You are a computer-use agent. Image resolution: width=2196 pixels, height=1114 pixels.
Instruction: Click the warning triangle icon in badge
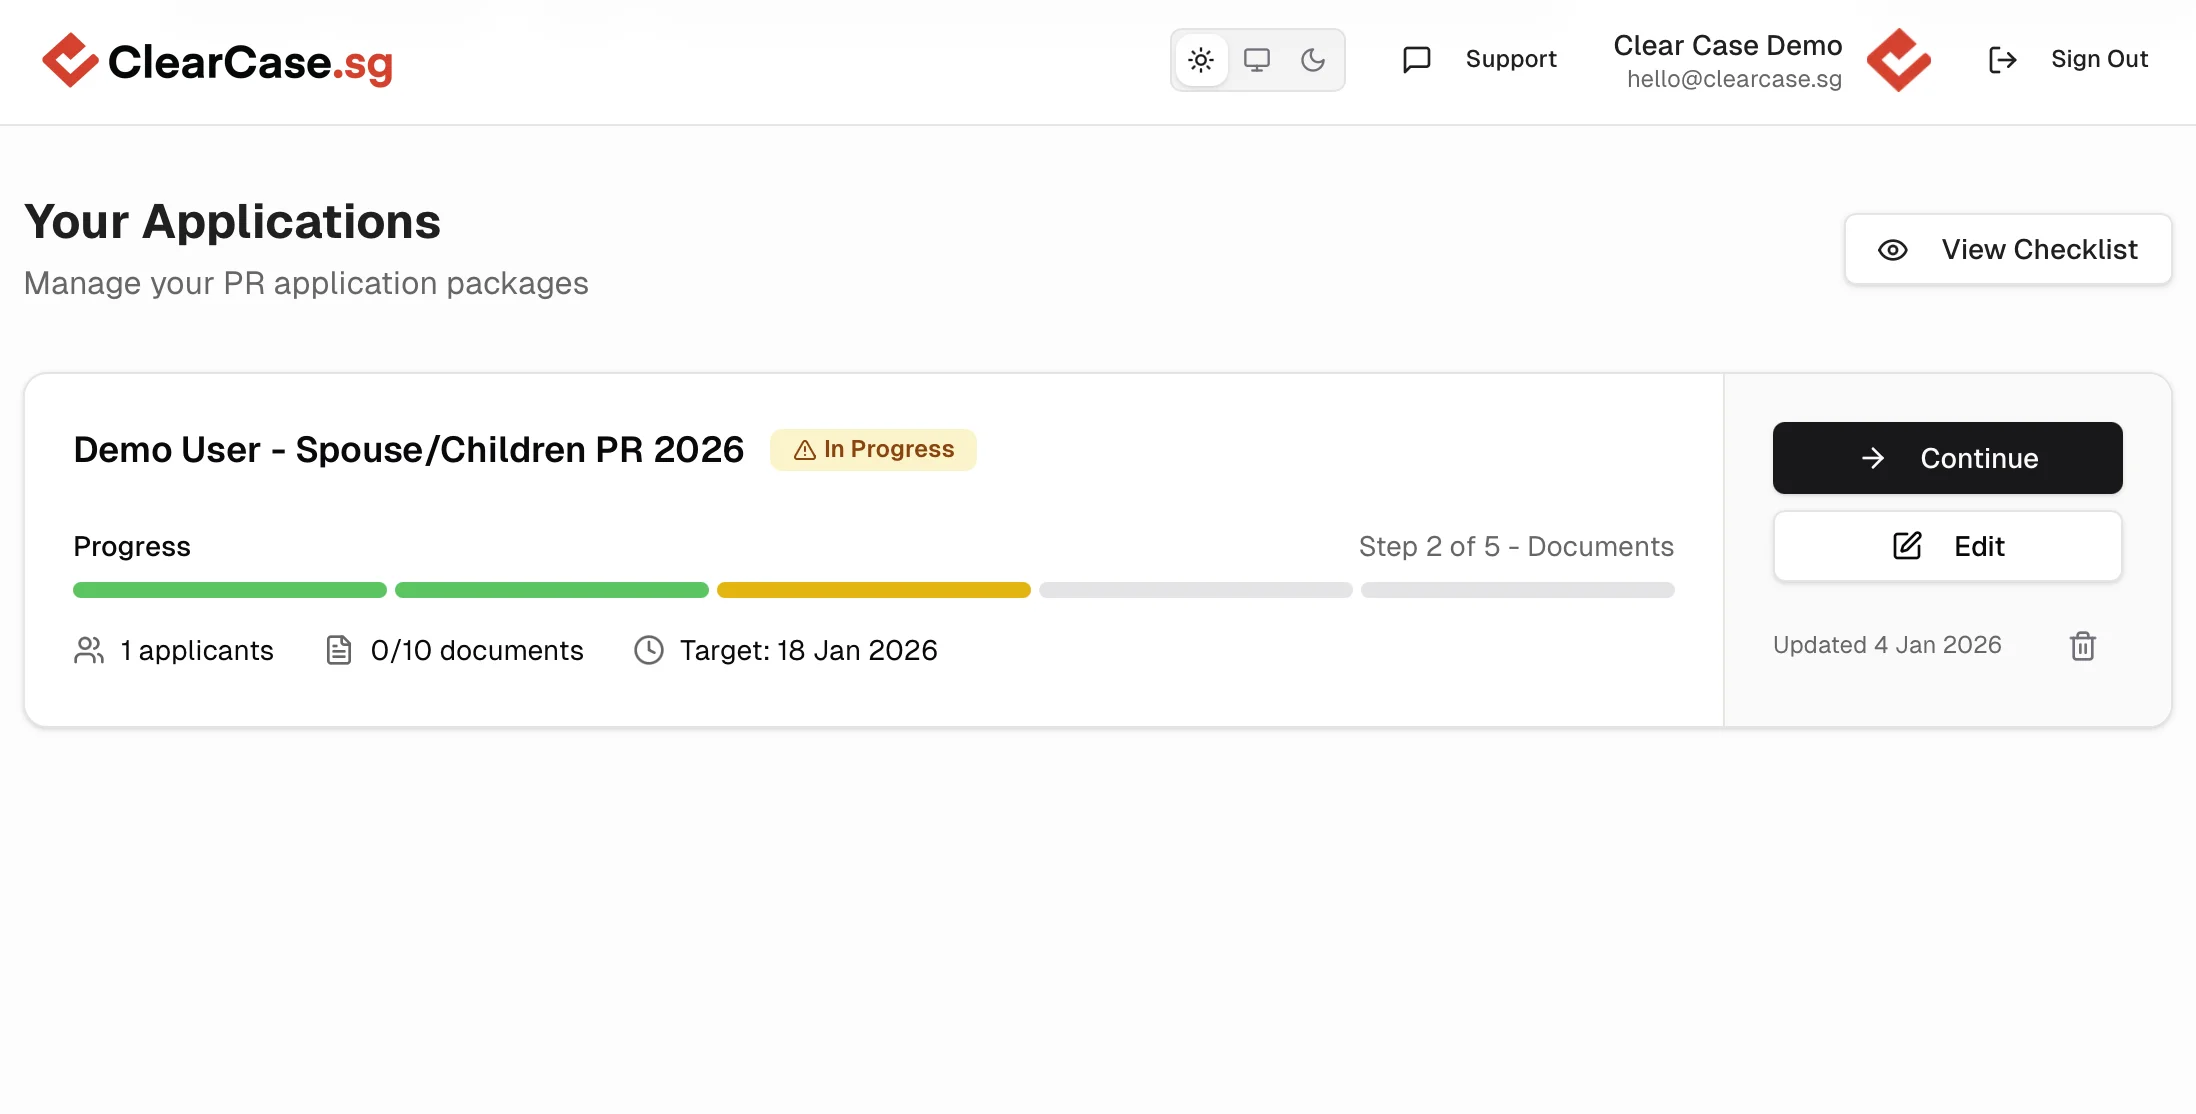point(805,451)
